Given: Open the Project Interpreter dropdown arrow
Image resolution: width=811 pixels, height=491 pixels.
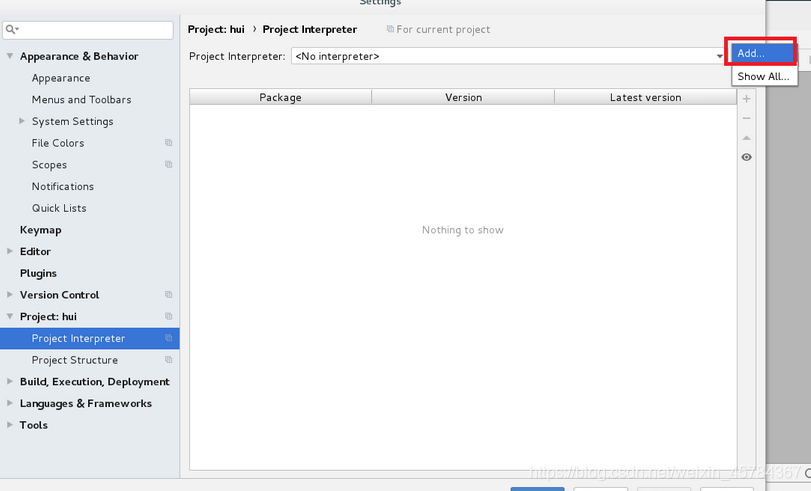Looking at the screenshot, I should click(719, 56).
